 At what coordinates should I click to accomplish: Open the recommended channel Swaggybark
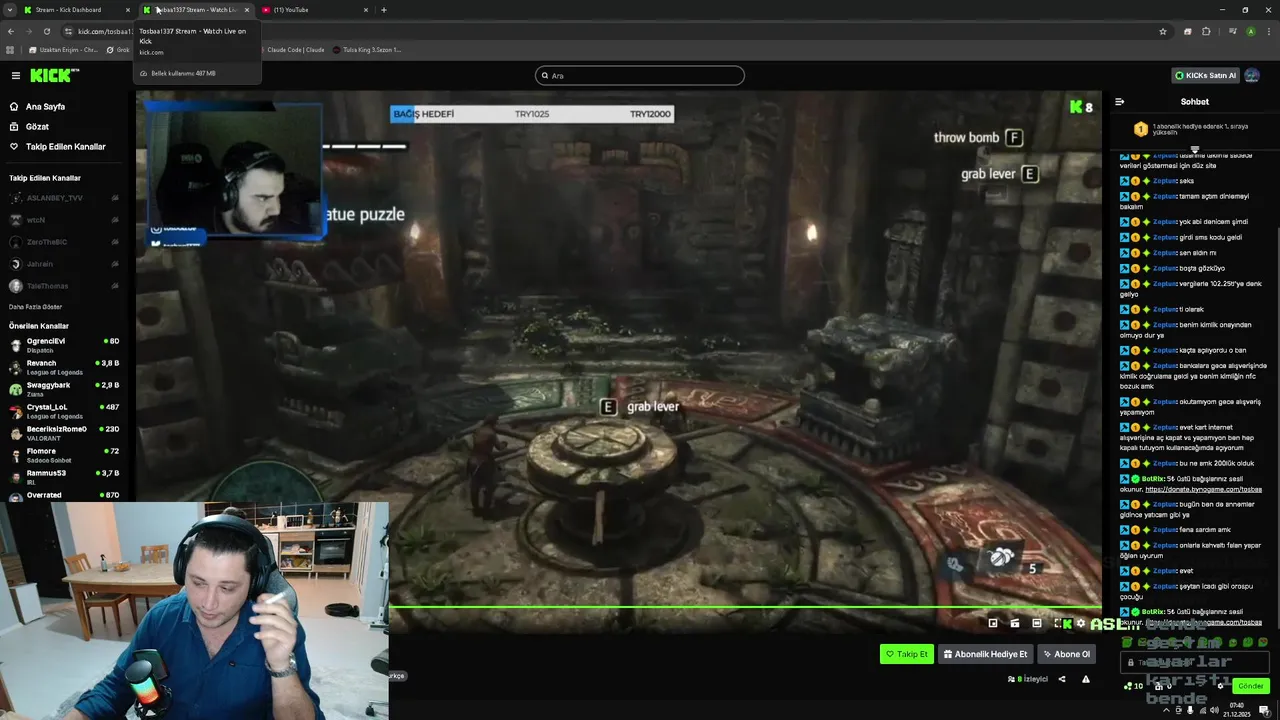point(64,389)
